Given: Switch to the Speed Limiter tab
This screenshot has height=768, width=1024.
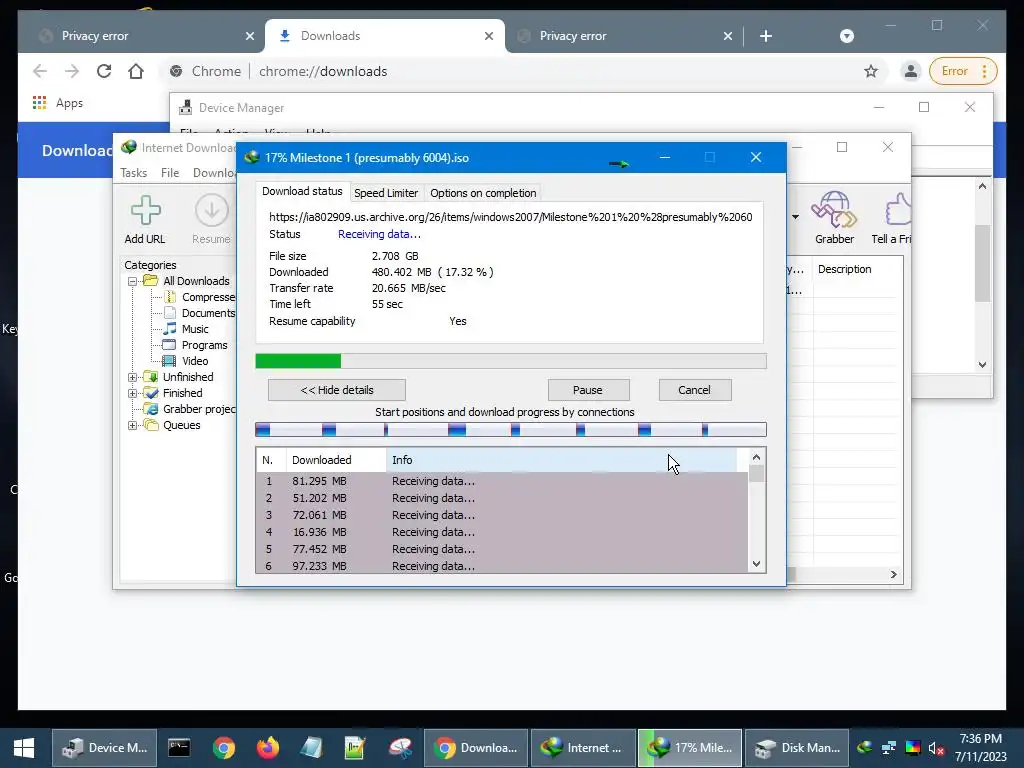Looking at the screenshot, I should (x=386, y=193).
